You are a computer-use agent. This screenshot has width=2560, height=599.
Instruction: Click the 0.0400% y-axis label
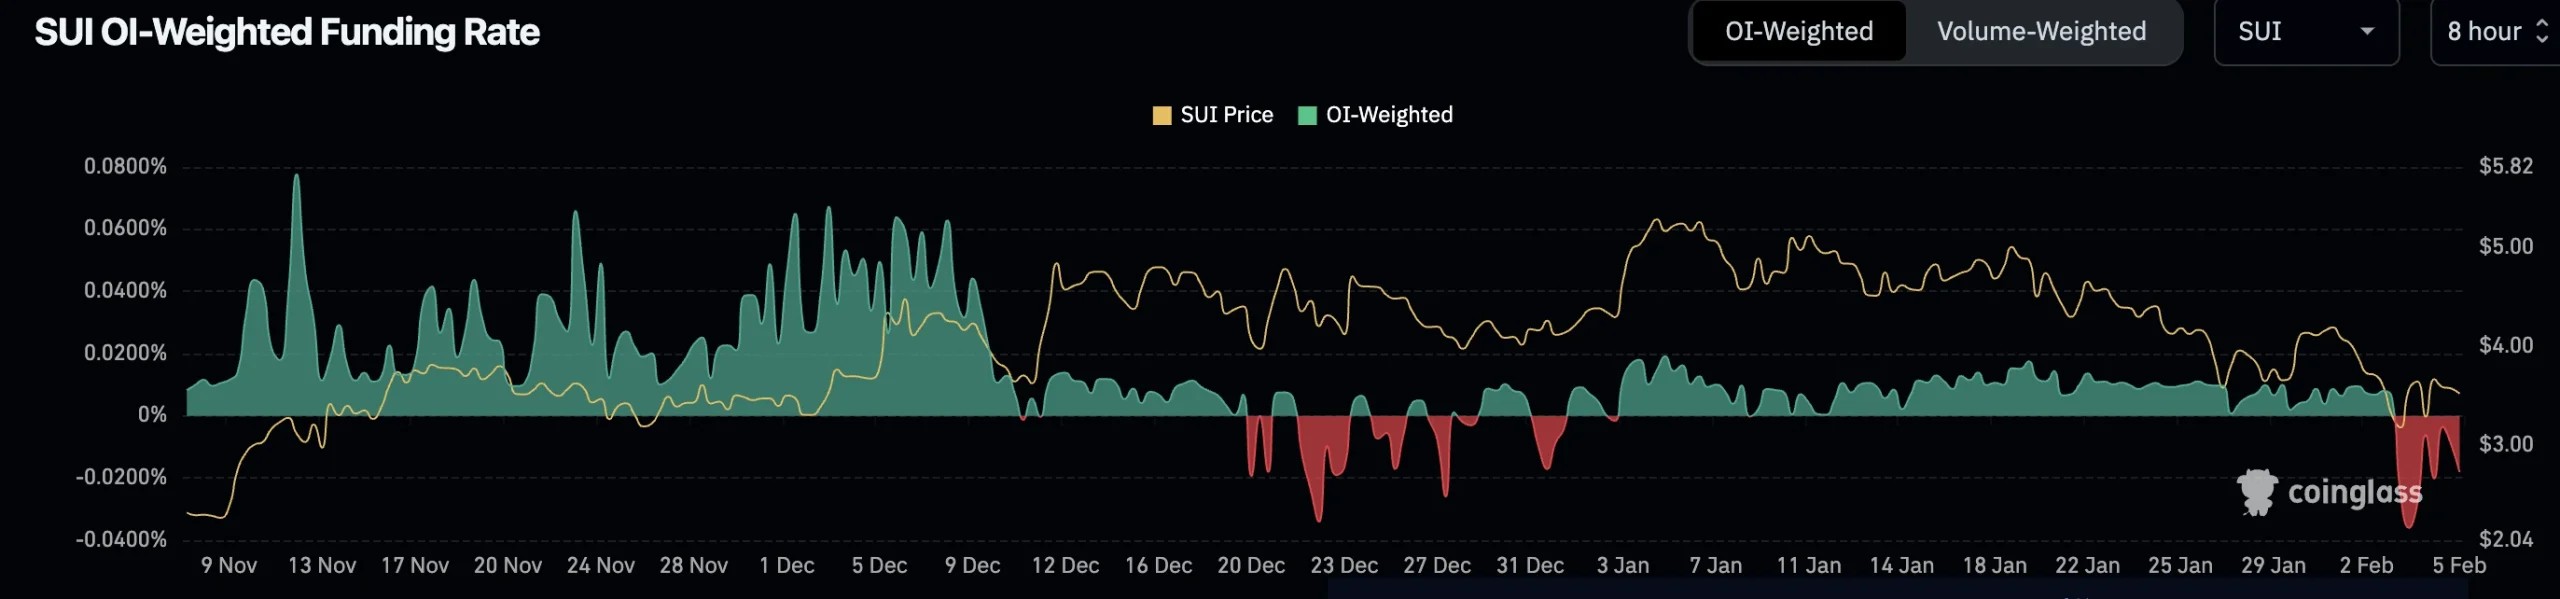tap(125, 291)
